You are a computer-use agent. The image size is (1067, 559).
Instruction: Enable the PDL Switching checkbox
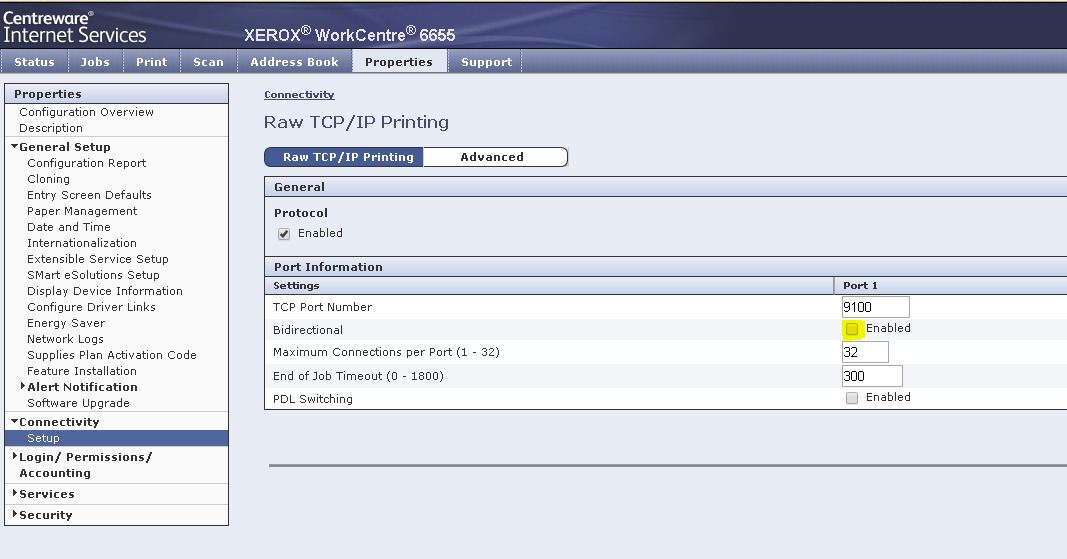(852, 398)
